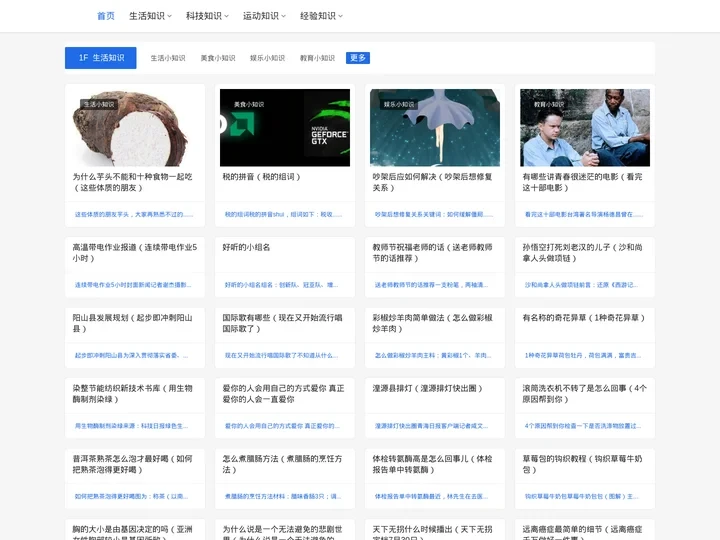Open the 首页 nav link
Viewport: 720px width, 540px height.
(x=106, y=16)
